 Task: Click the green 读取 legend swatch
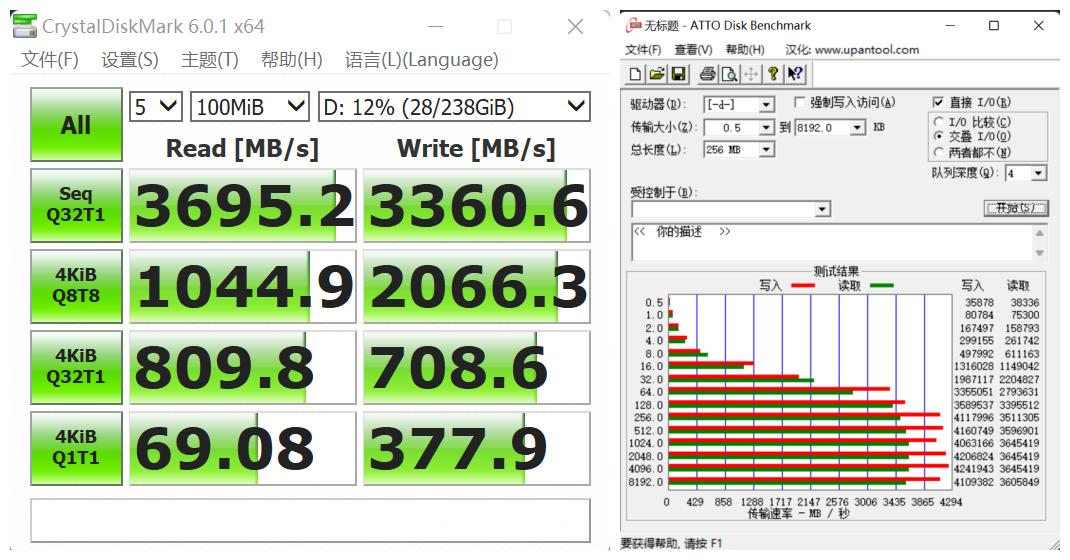click(882, 286)
